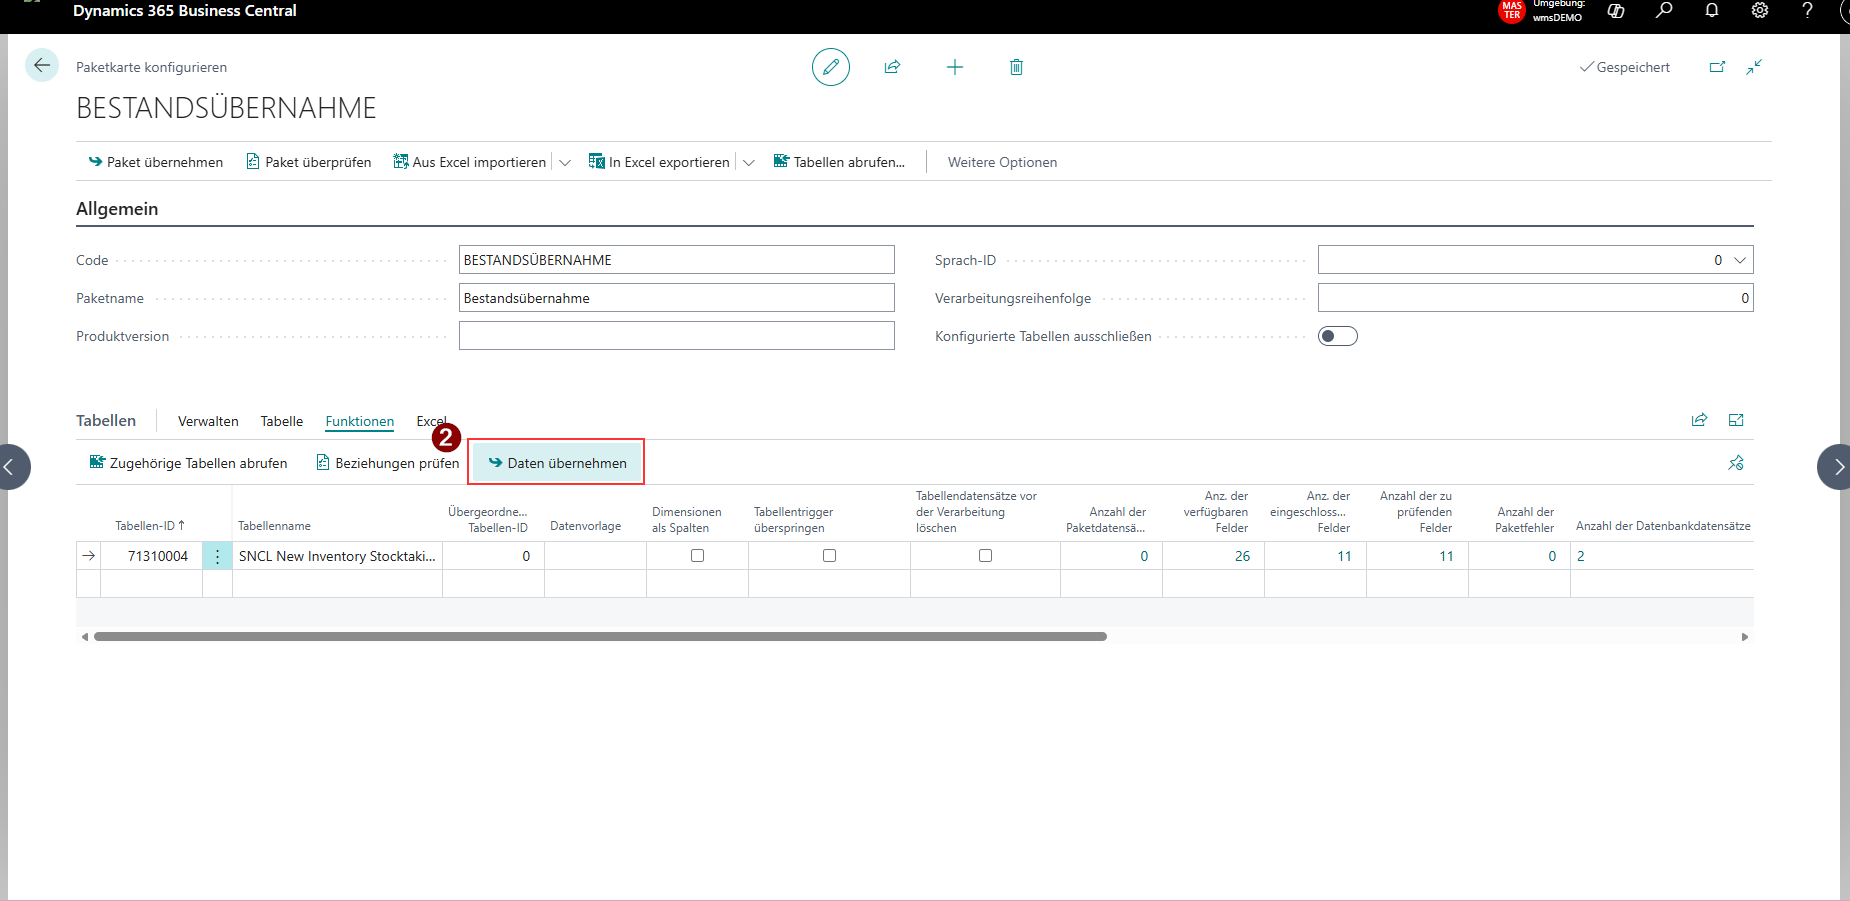Click the trash delete icon
The width and height of the screenshot is (1850, 901).
[x=1016, y=67]
